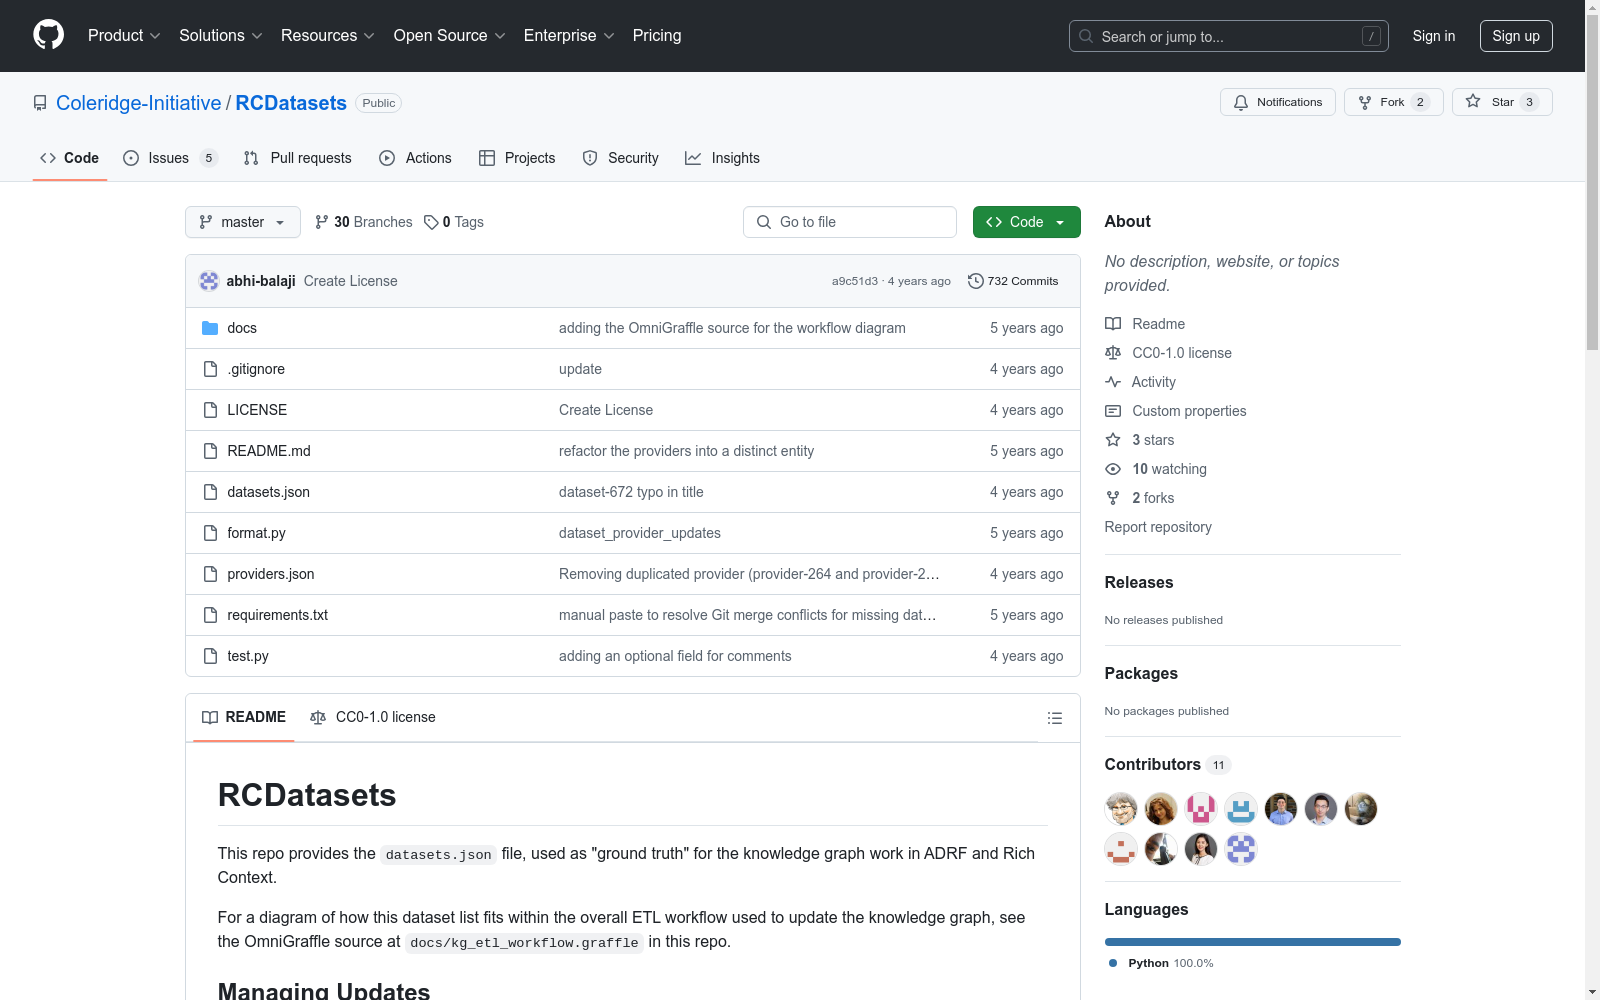The height and width of the screenshot is (1000, 1600).
Task: Click the fork icon beside 2 forks
Action: [x=1113, y=498]
